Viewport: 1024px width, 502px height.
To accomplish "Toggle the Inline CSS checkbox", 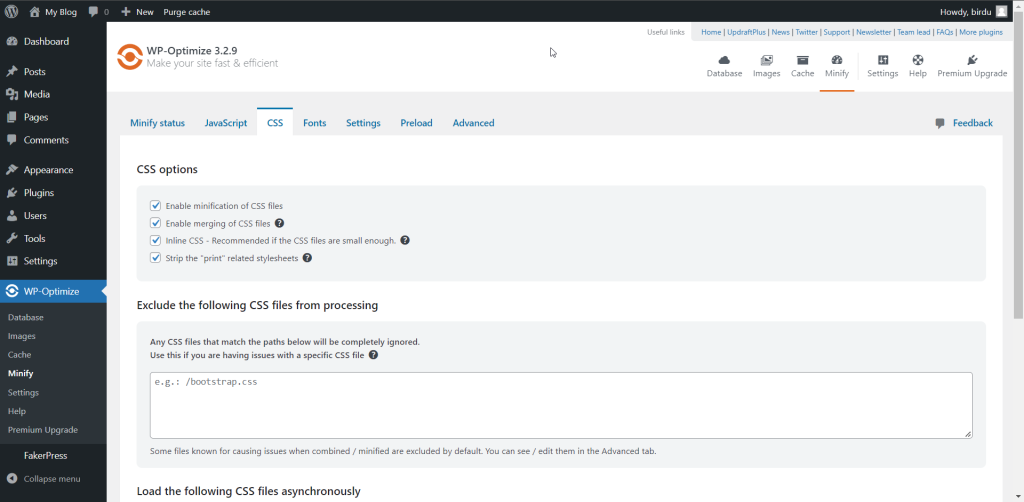I will (x=155, y=240).
